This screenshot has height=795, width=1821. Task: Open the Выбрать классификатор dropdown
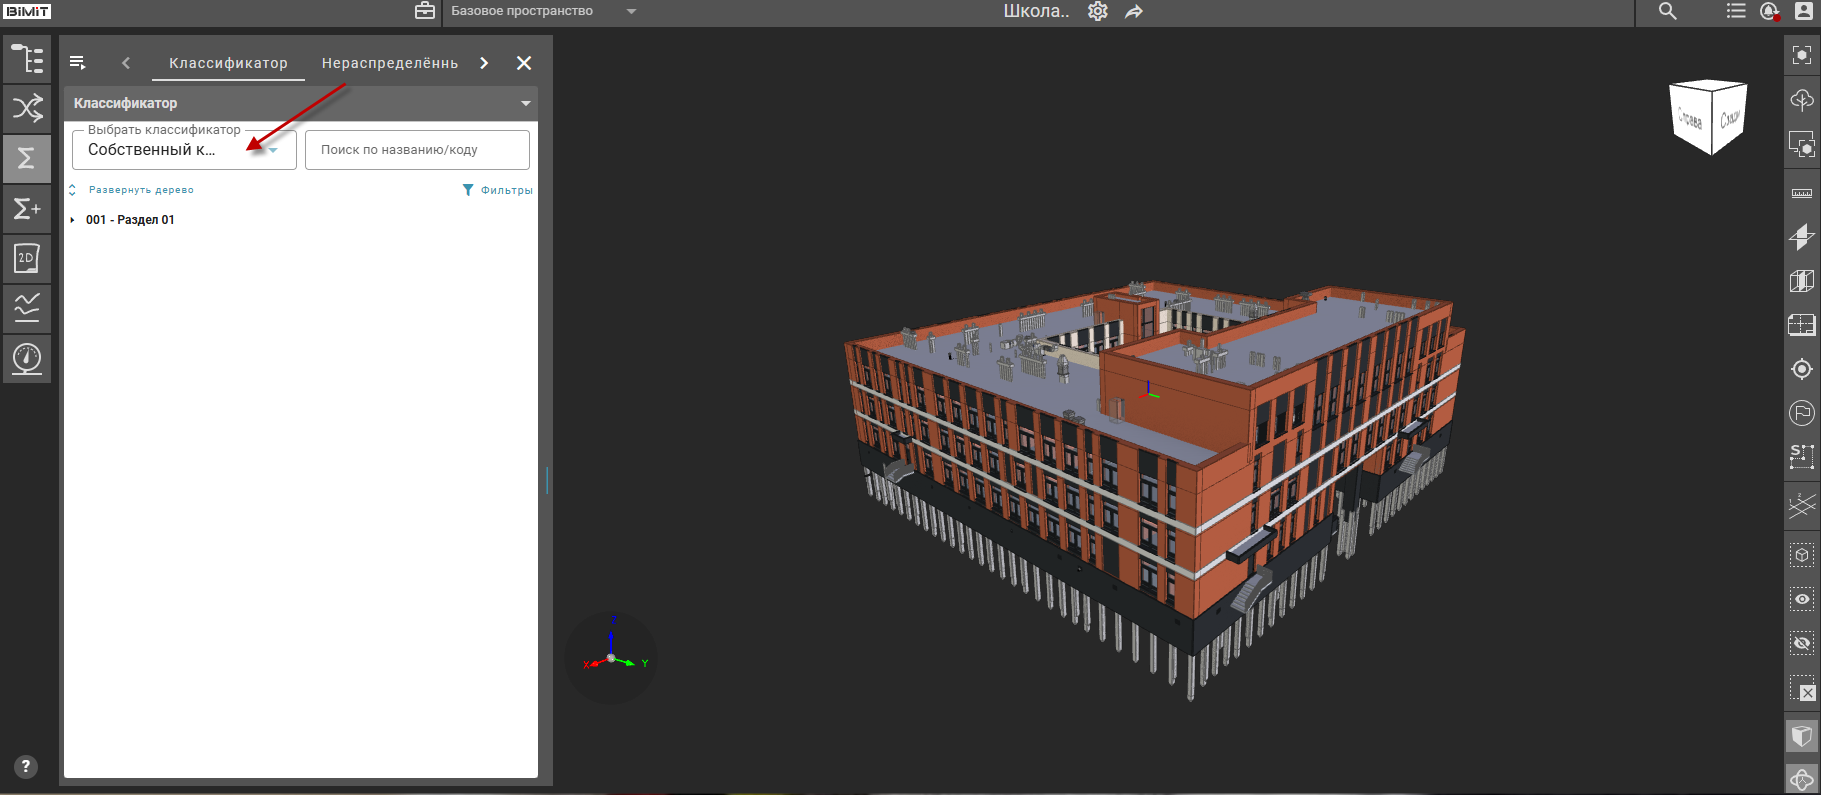[184, 150]
